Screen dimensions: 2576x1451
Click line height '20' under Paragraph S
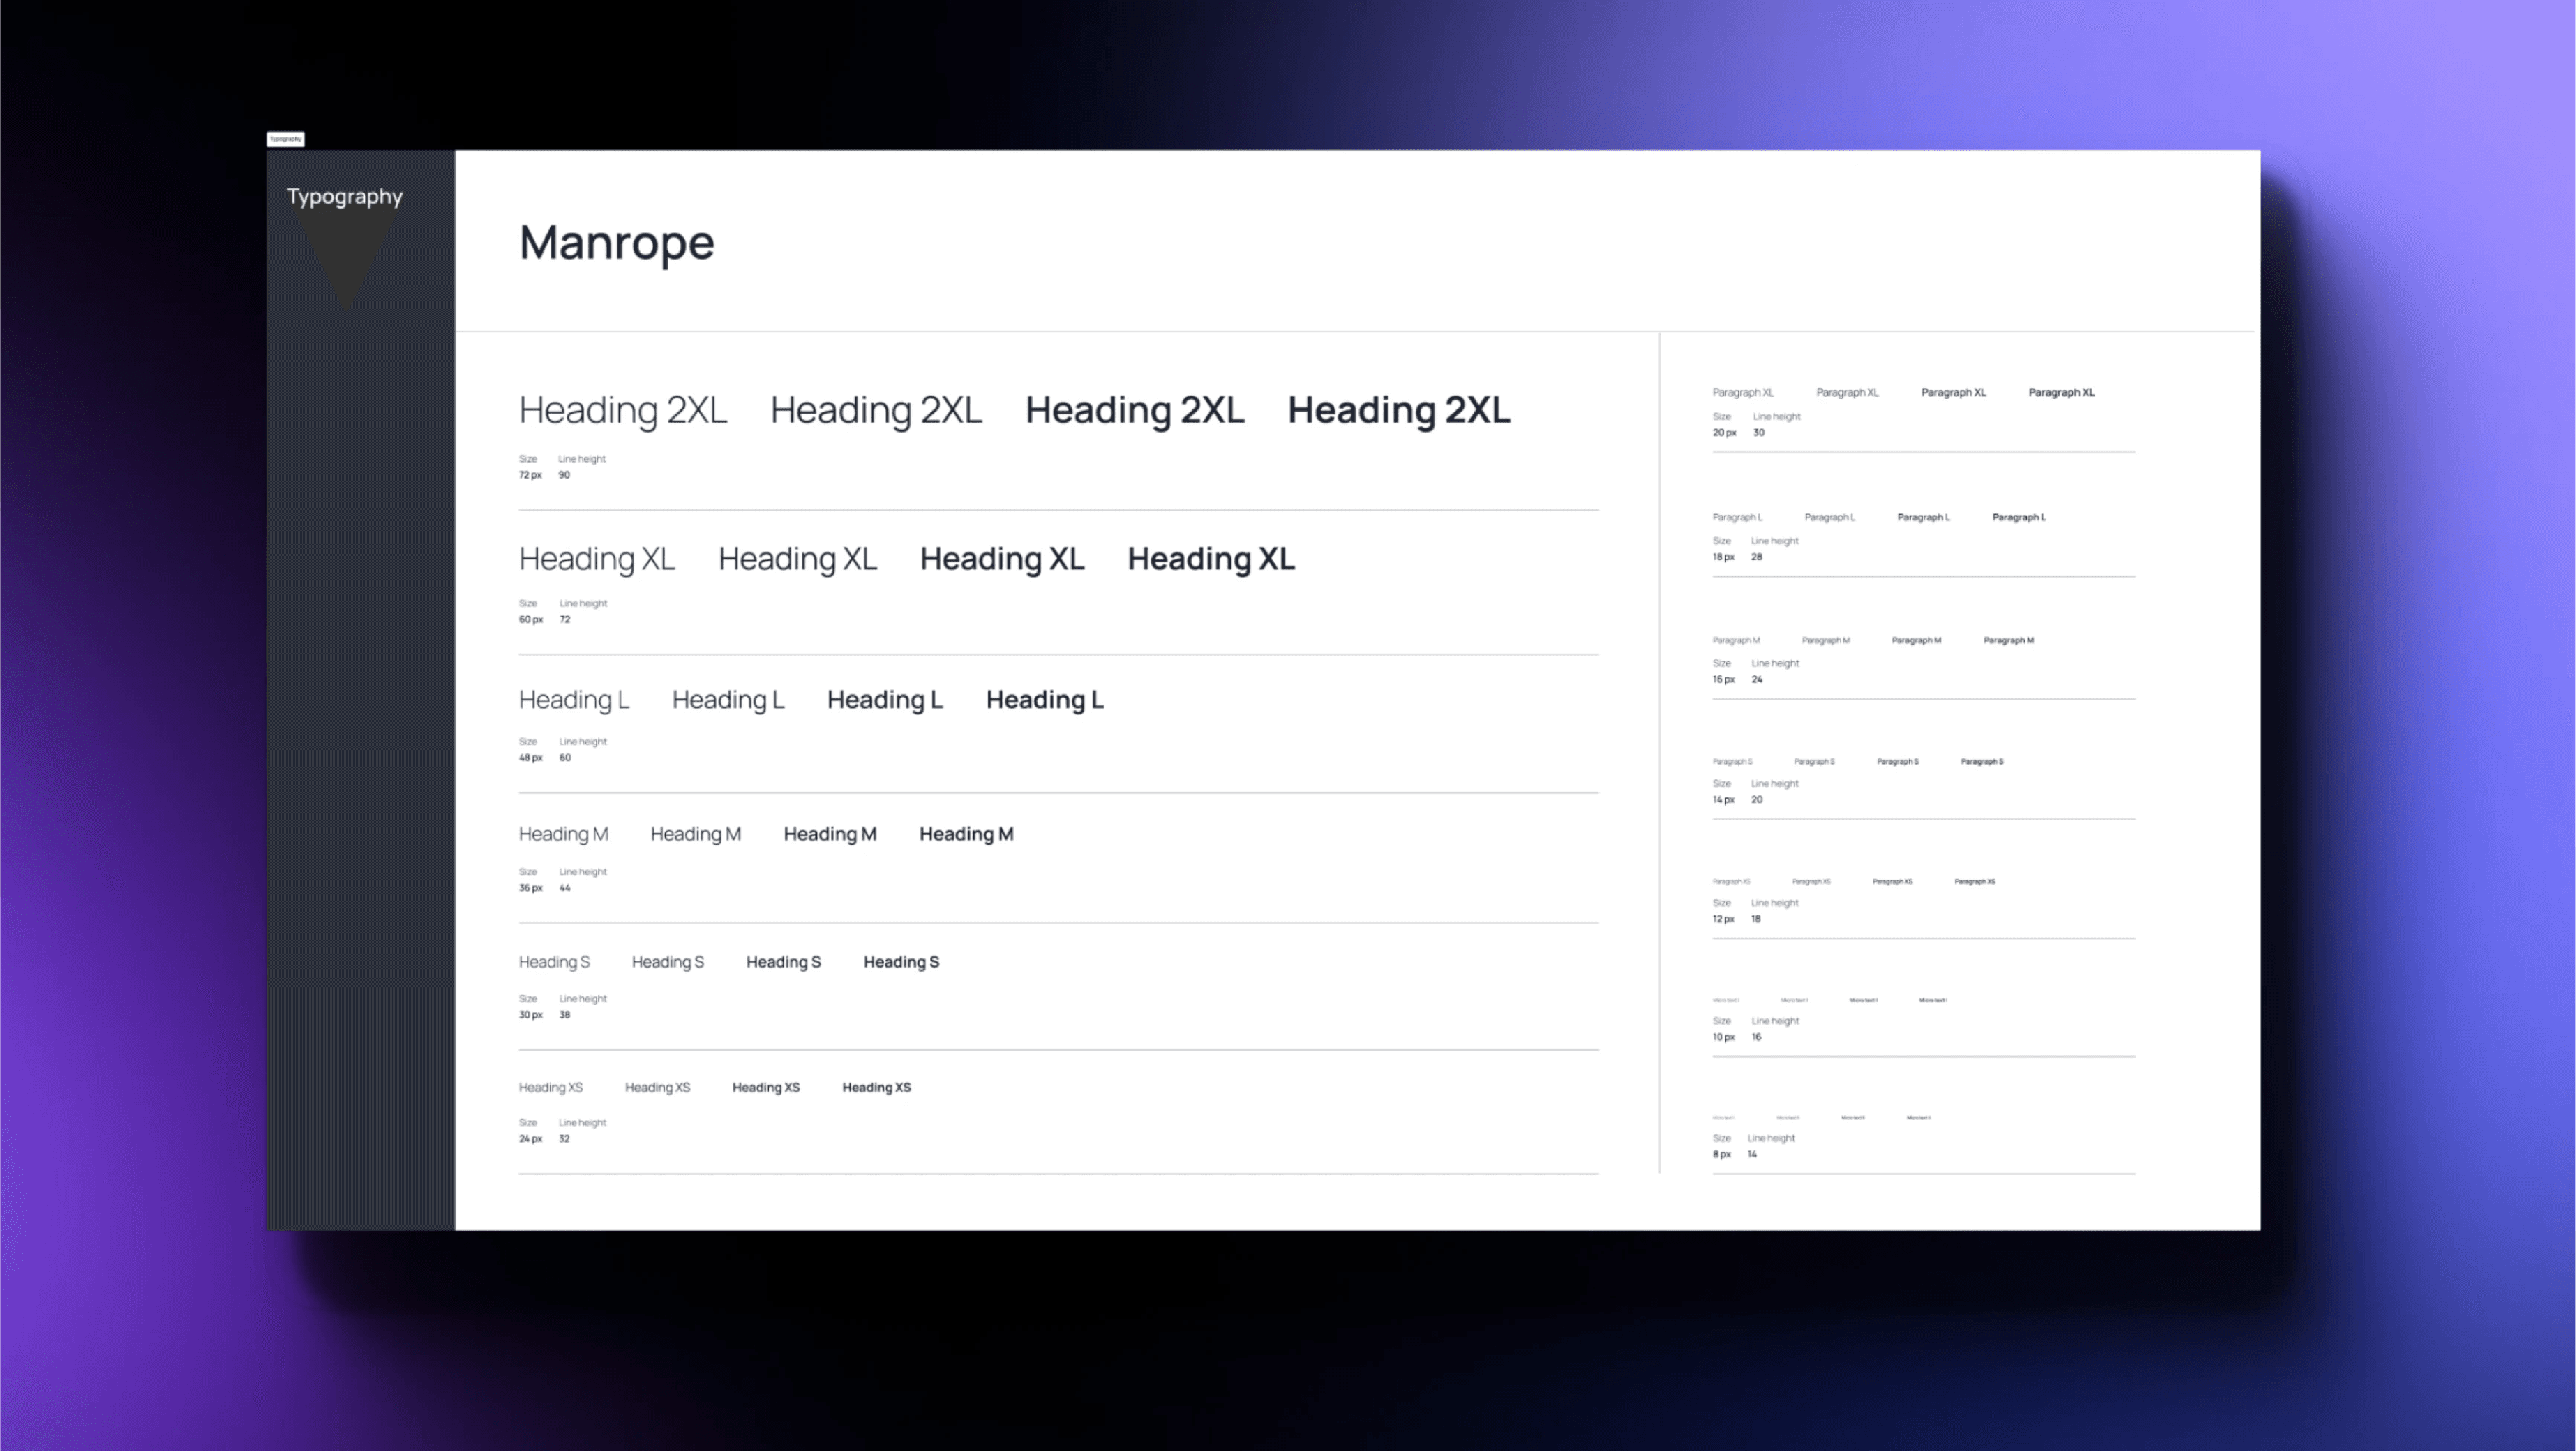pos(1757,800)
